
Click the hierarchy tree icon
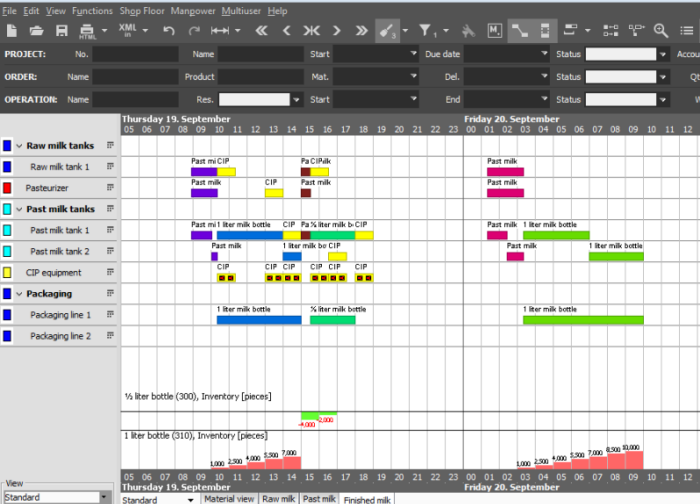click(636, 30)
